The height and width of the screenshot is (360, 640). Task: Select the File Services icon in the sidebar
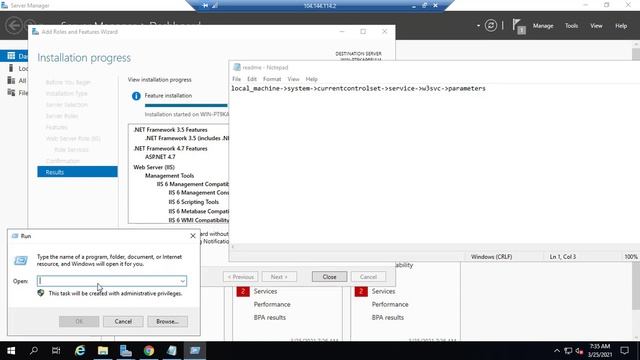(11, 93)
